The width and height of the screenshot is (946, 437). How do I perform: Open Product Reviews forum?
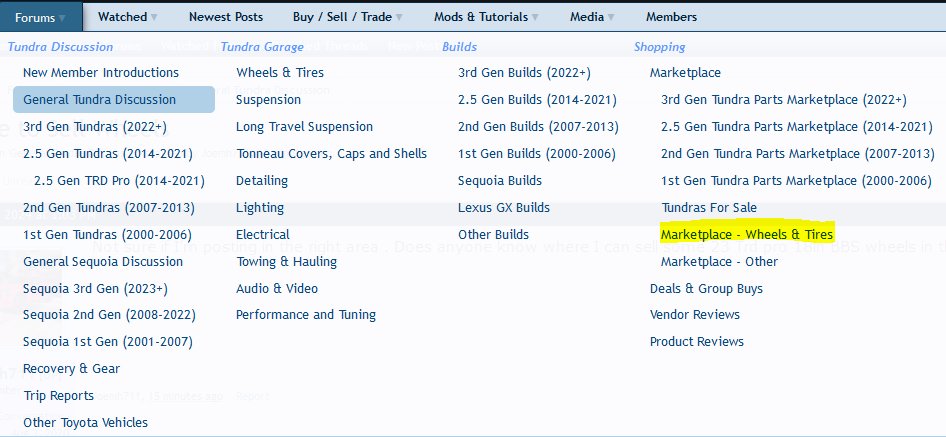697,342
